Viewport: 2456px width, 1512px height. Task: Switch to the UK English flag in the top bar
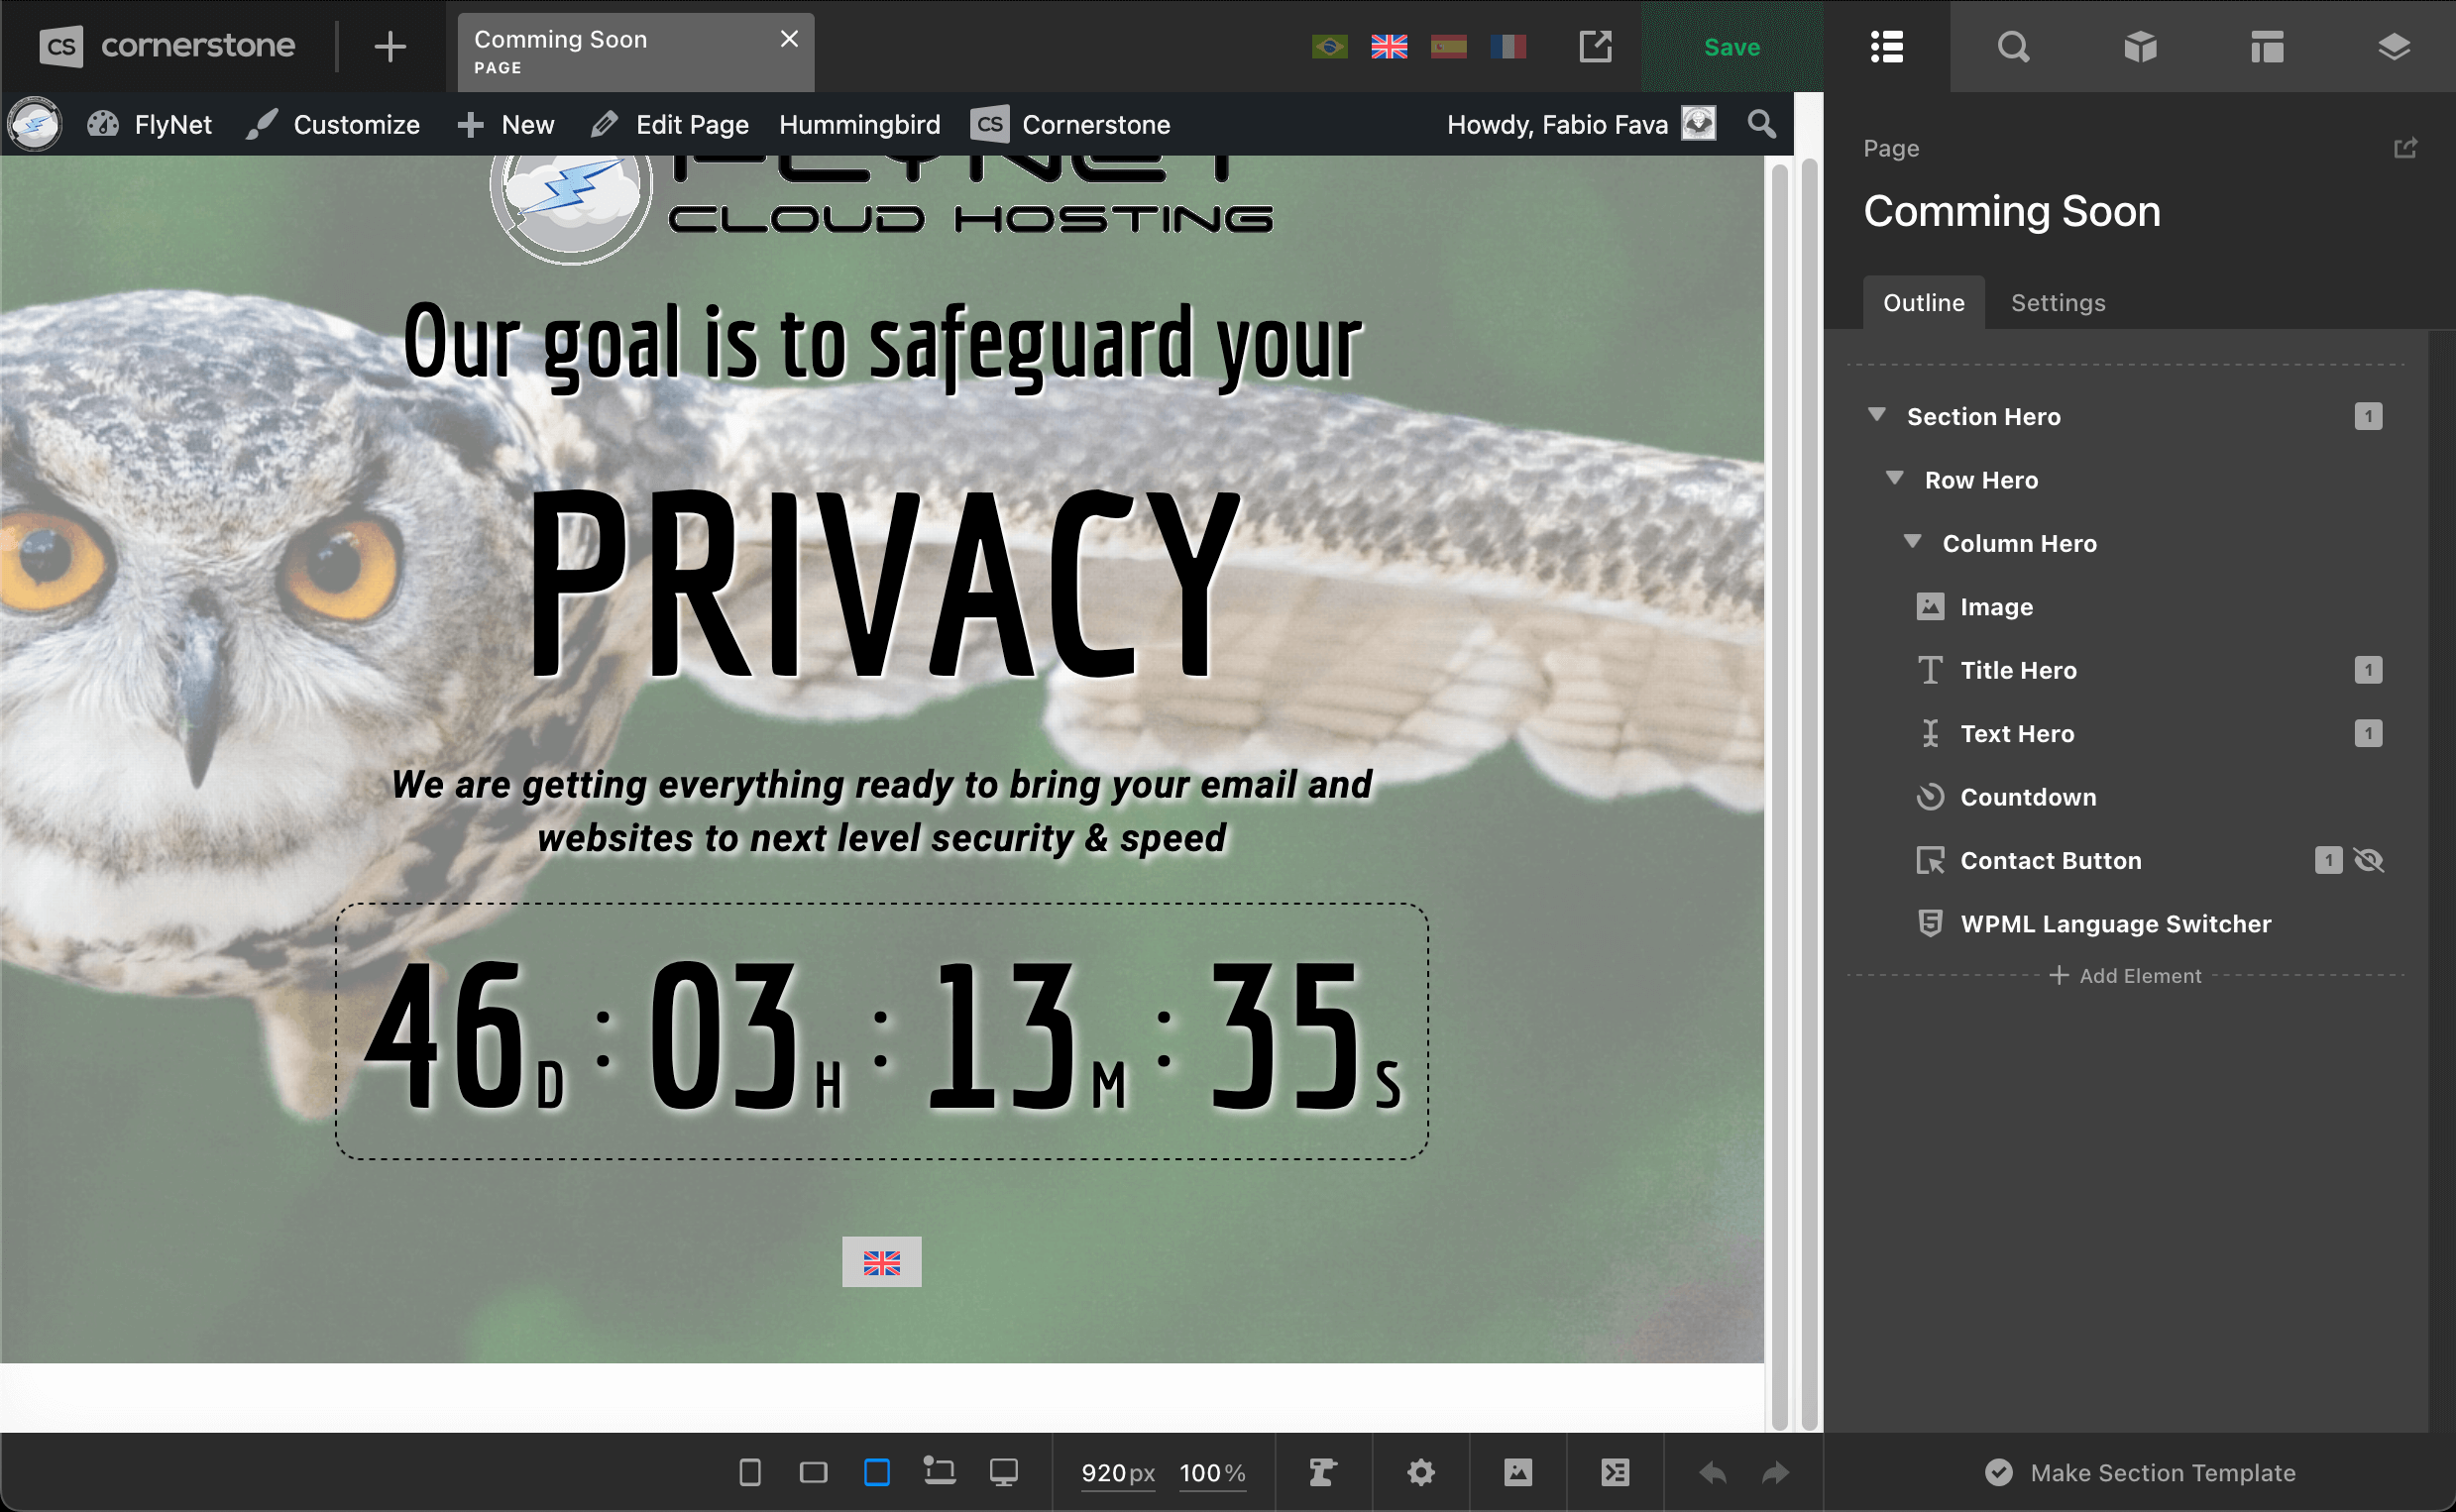1389,47
